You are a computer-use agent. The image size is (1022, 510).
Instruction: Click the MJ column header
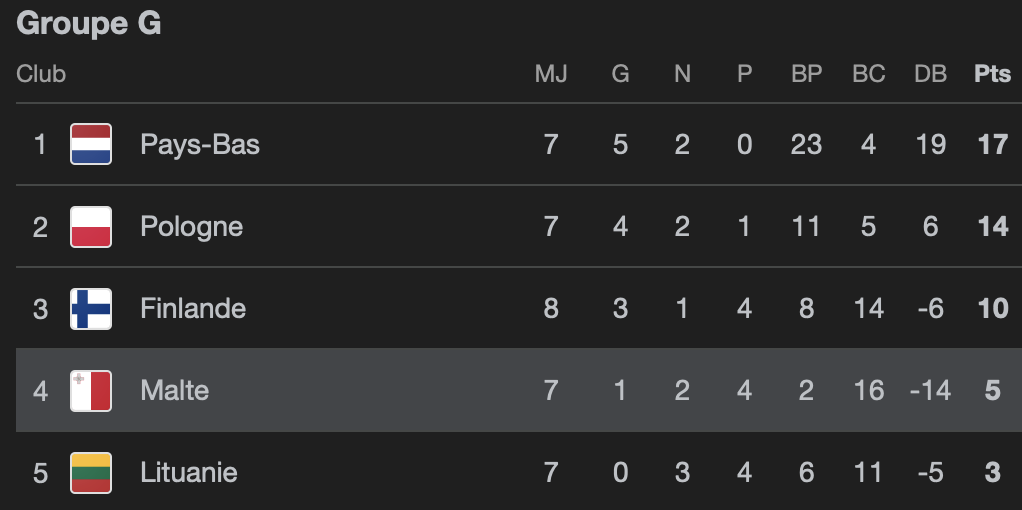pos(551,74)
